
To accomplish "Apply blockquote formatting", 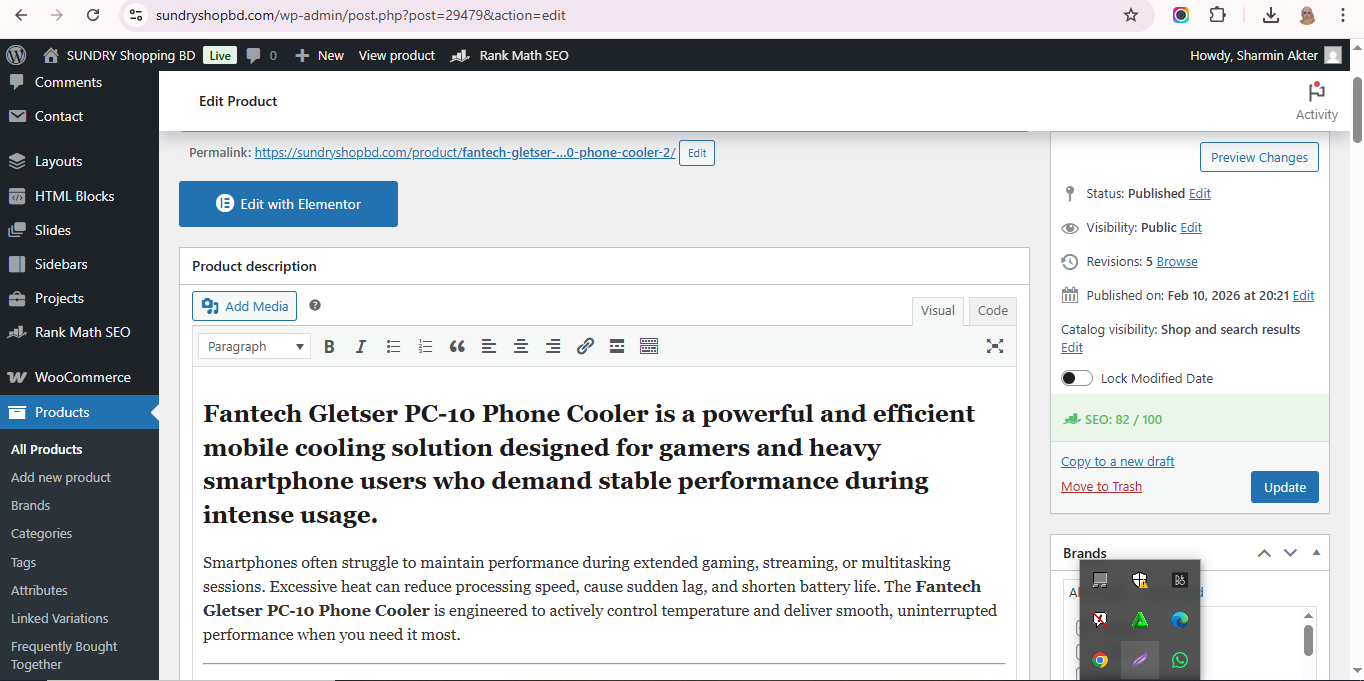I will [x=457, y=346].
